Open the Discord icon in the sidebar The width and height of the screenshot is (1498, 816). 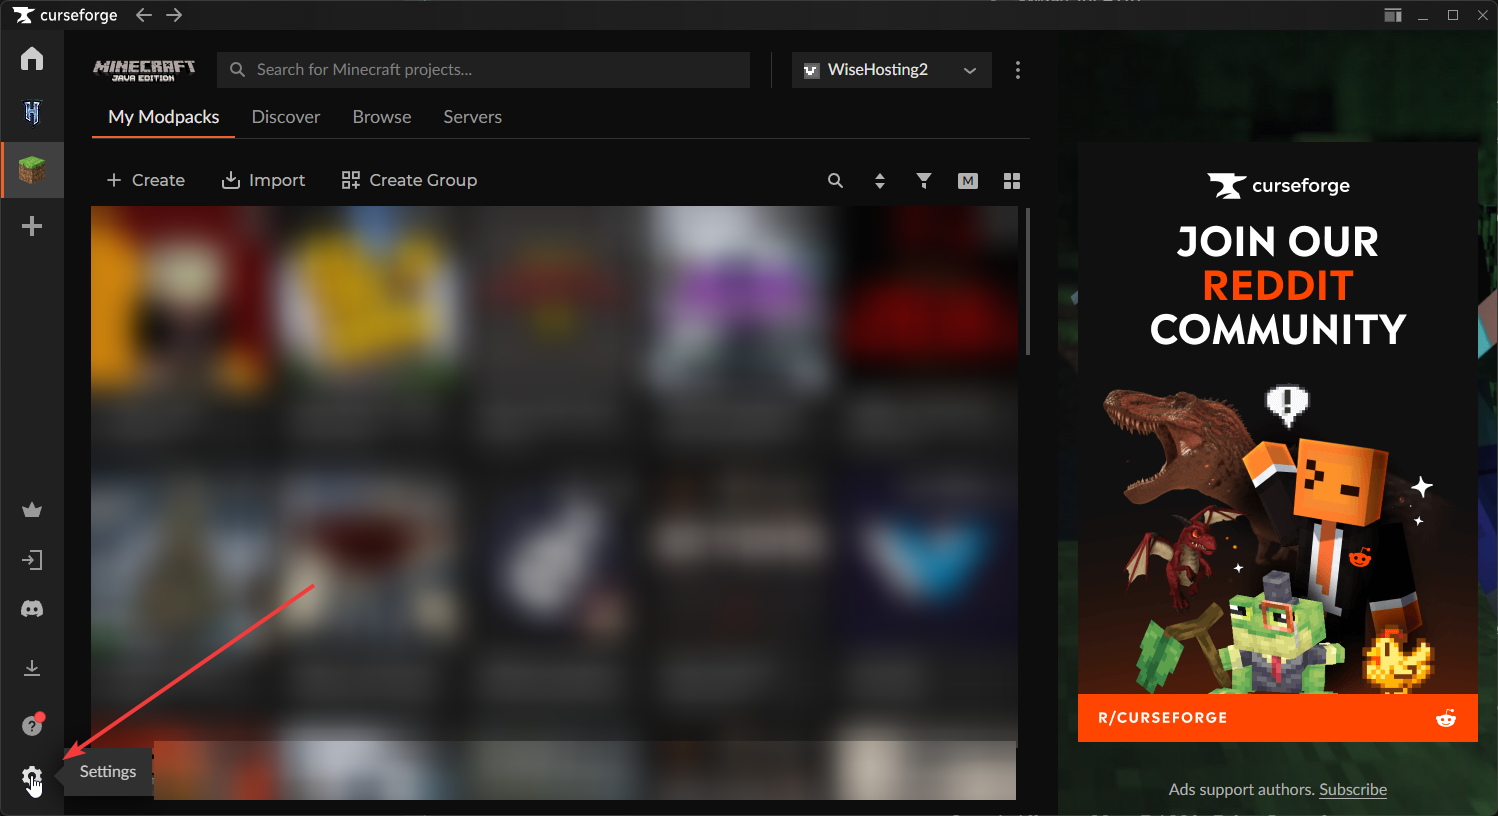pyautogui.click(x=32, y=609)
